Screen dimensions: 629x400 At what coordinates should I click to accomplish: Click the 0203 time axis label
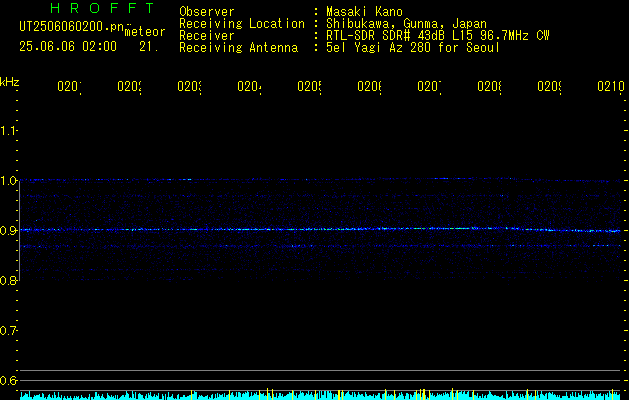189,86
